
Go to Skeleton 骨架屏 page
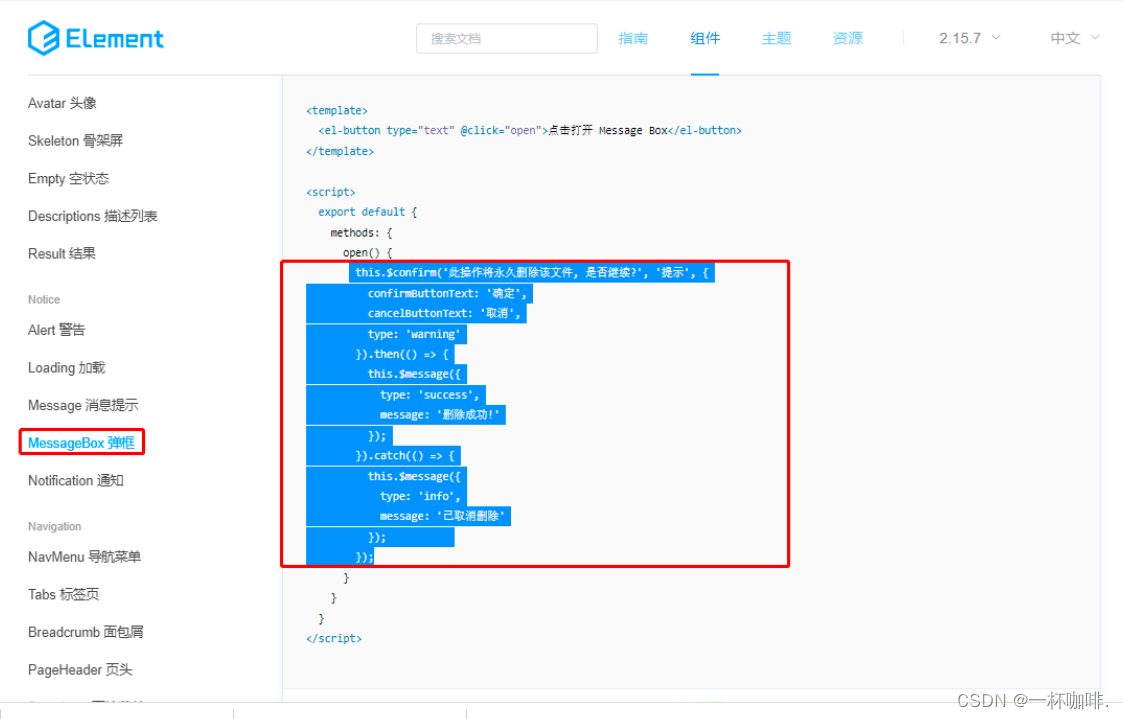pyautogui.click(x=75, y=141)
